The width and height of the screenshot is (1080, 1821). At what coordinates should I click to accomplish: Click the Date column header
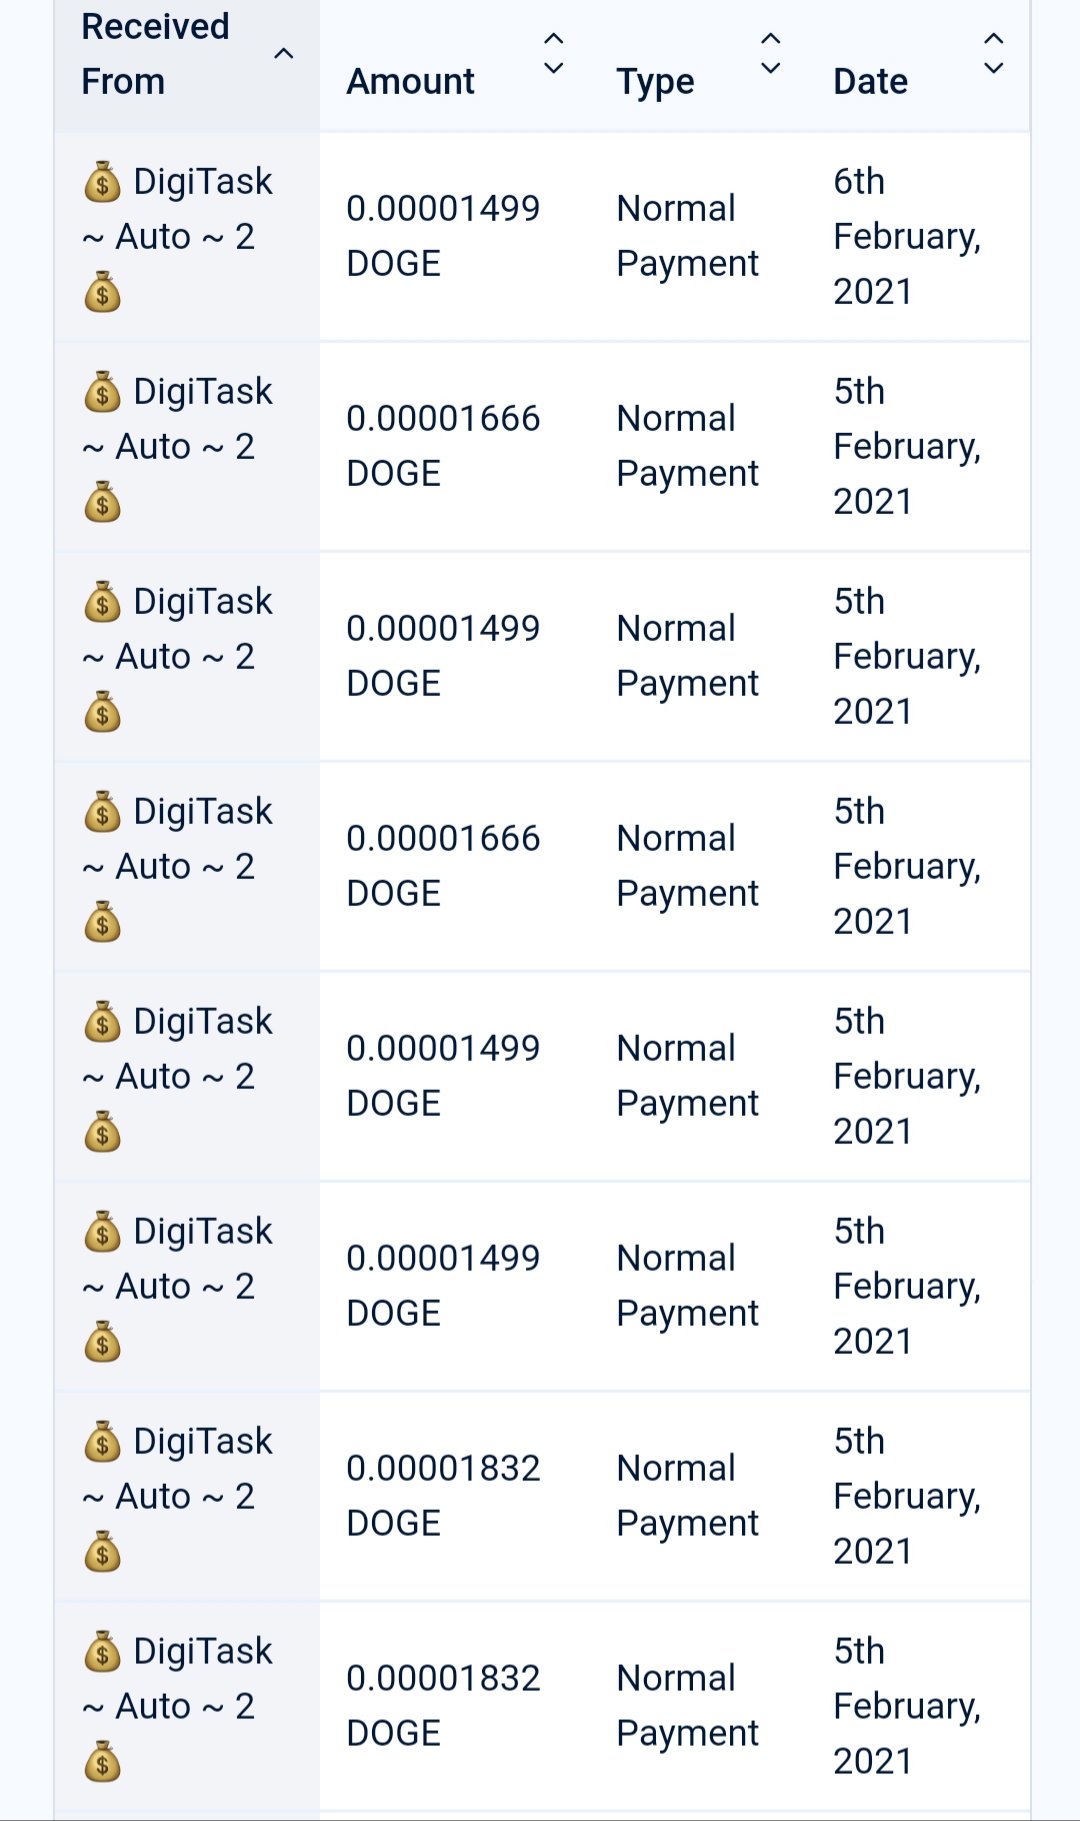[870, 81]
